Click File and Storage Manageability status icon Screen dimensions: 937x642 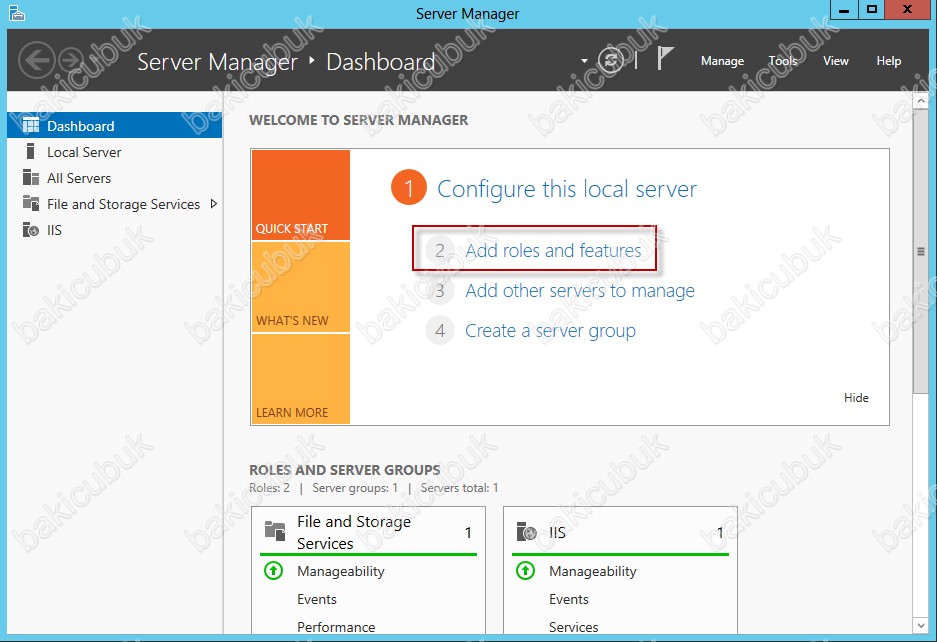point(273,571)
